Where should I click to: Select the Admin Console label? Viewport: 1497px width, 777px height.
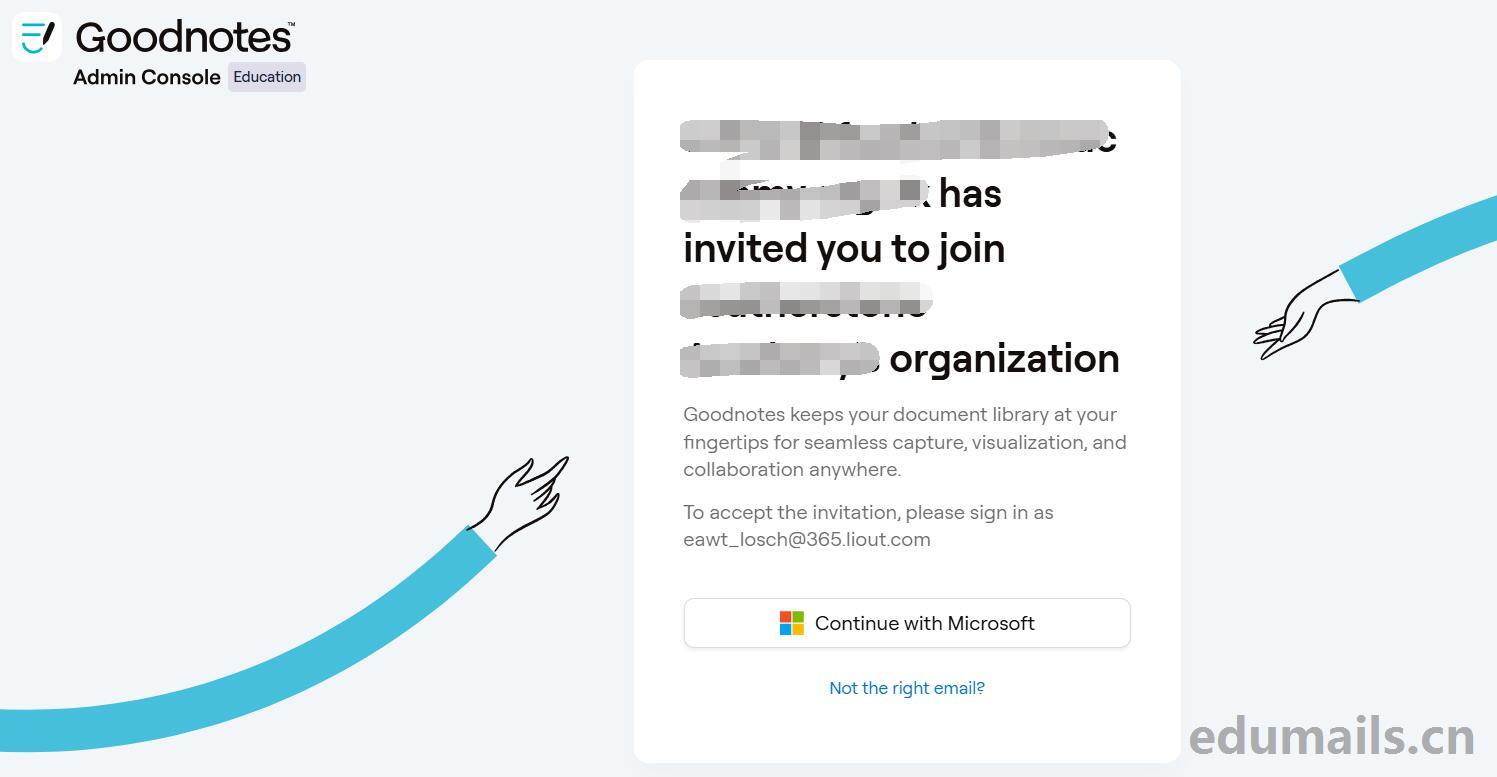(147, 77)
